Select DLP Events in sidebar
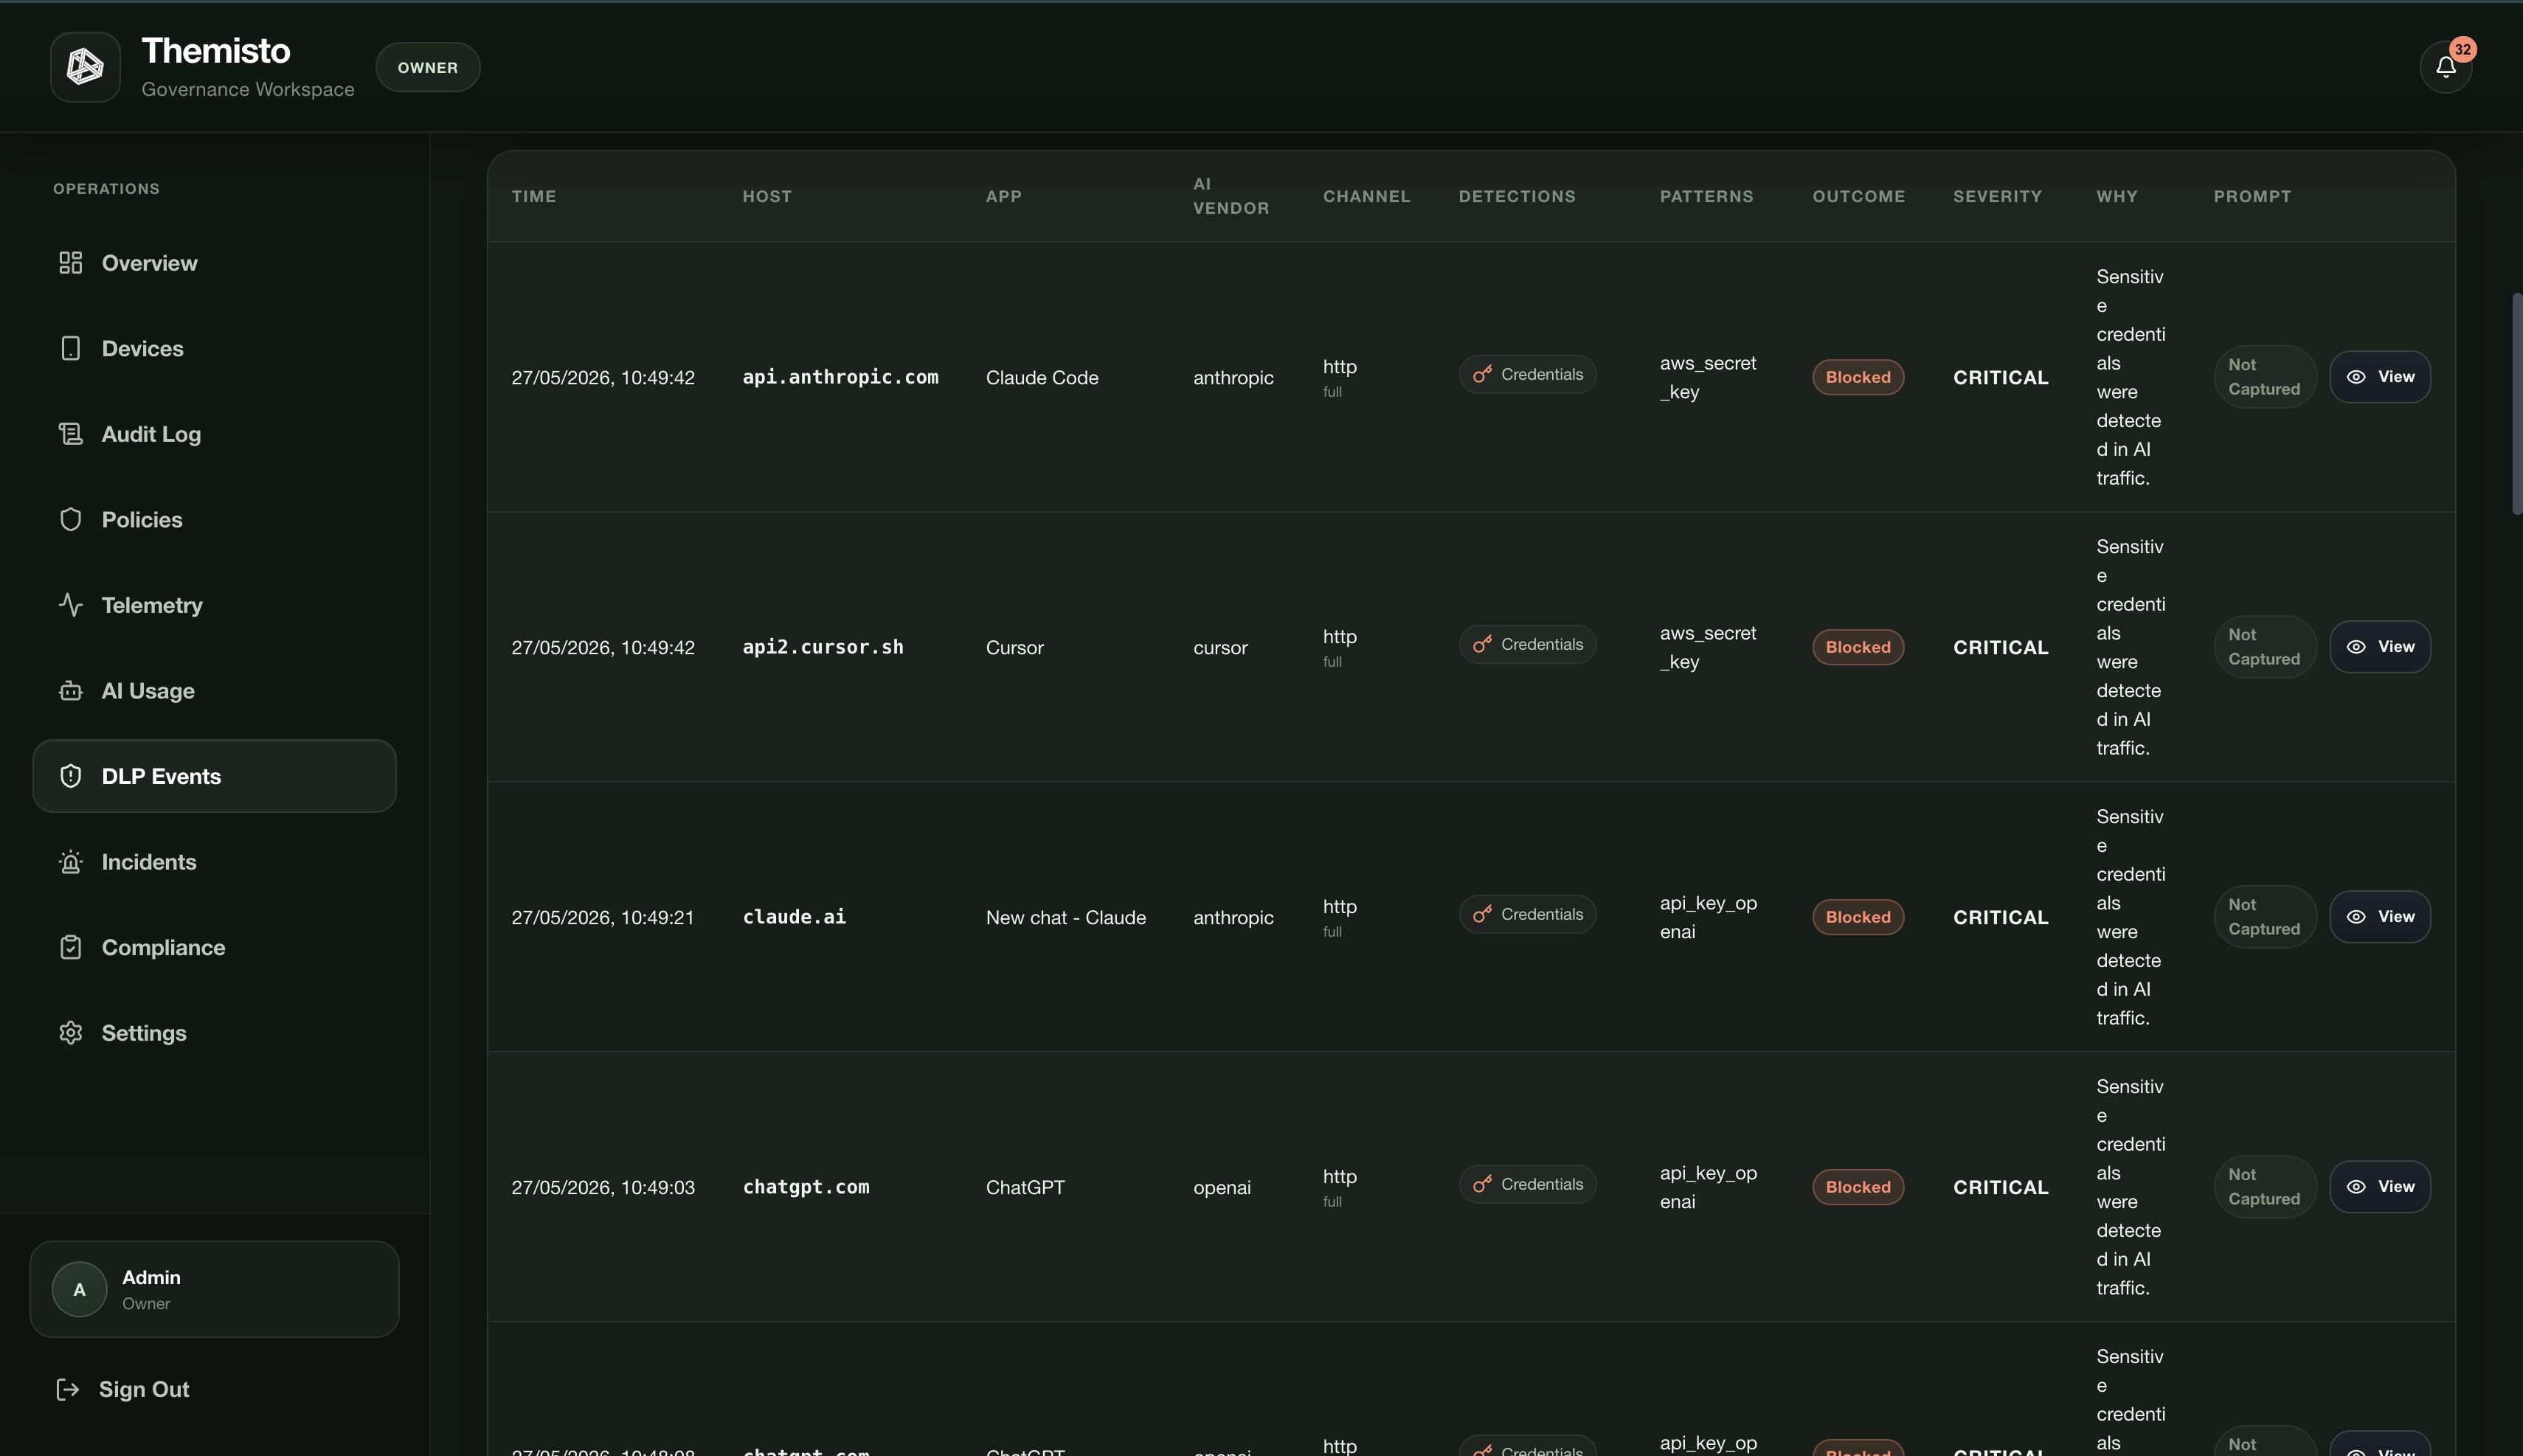This screenshot has width=2523, height=1456. (x=214, y=776)
